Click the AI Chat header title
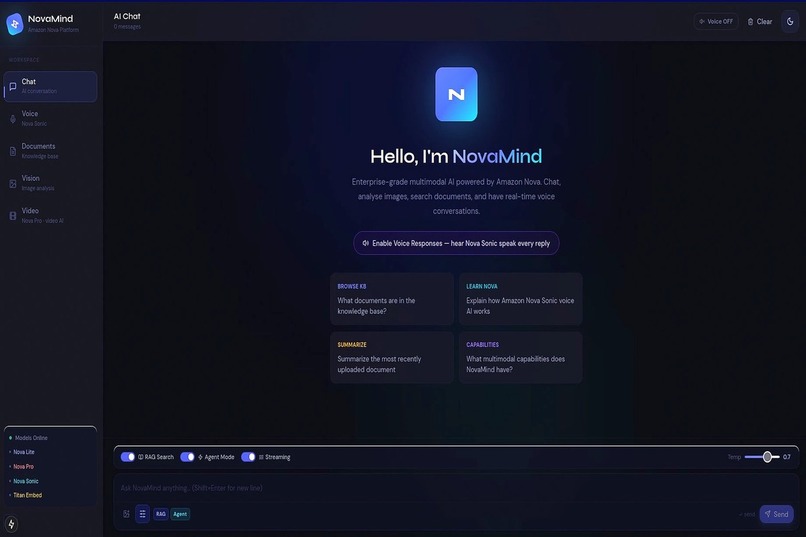 127,16
